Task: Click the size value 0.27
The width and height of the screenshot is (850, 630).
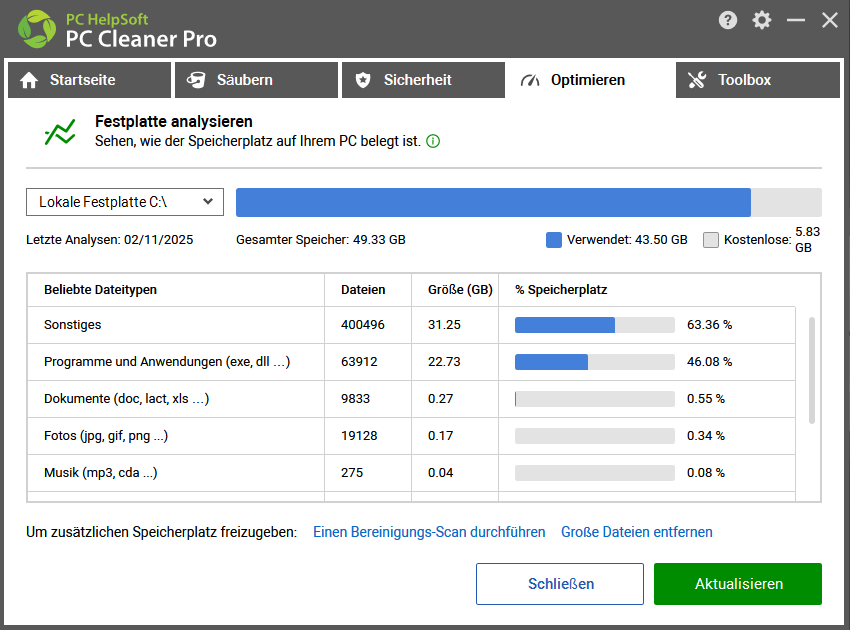Action: pos(440,398)
